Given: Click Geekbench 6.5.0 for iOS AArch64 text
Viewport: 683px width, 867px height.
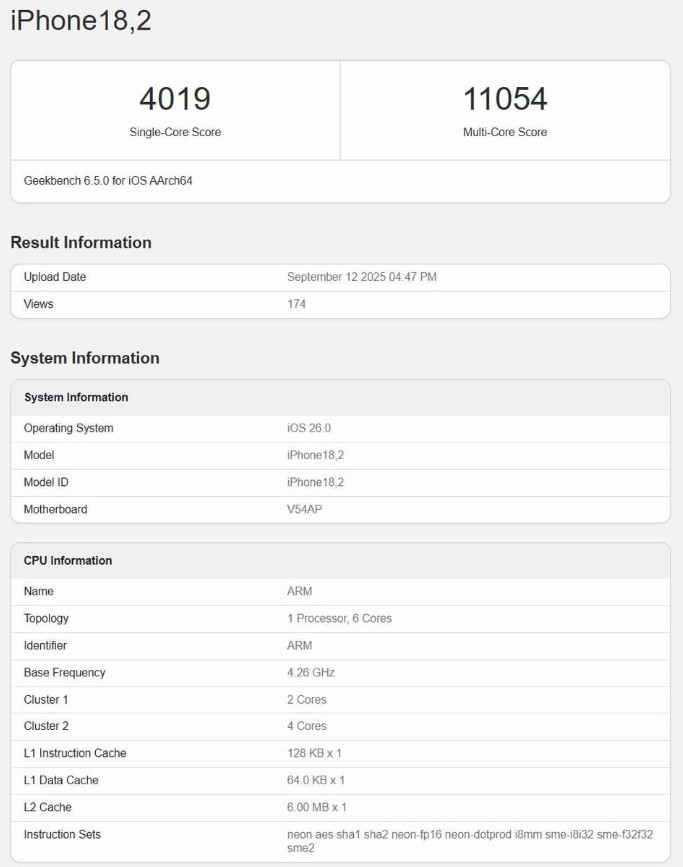Looking at the screenshot, I should (x=108, y=181).
